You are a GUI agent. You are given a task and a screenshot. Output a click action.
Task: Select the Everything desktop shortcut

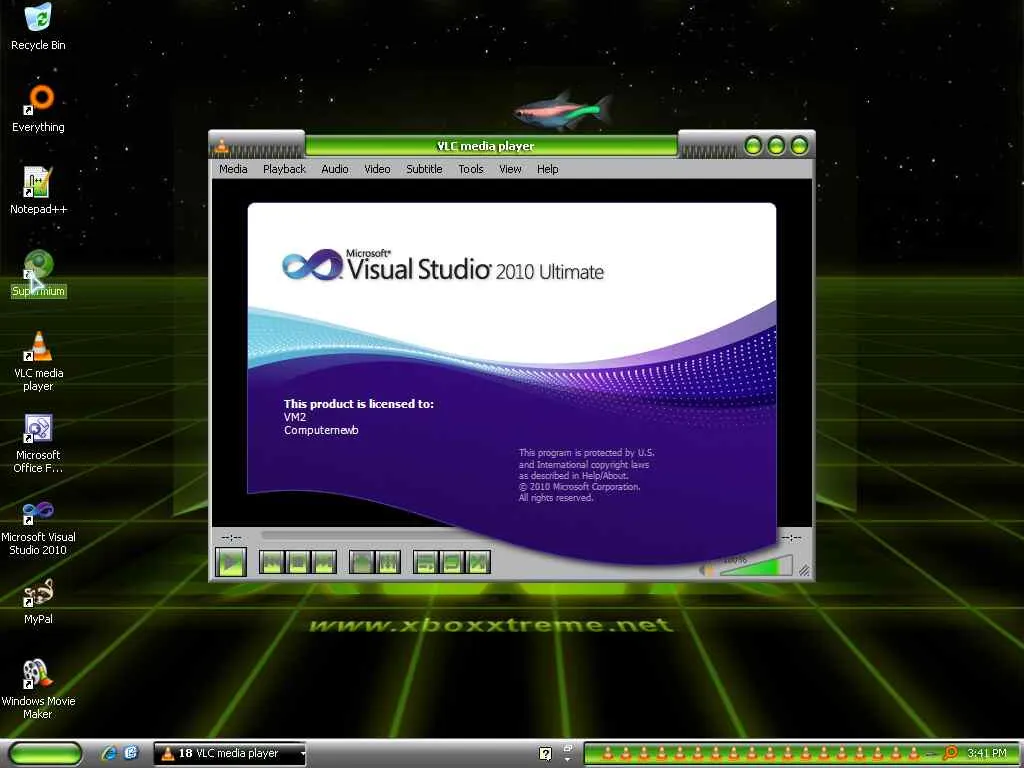click(x=38, y=108)
